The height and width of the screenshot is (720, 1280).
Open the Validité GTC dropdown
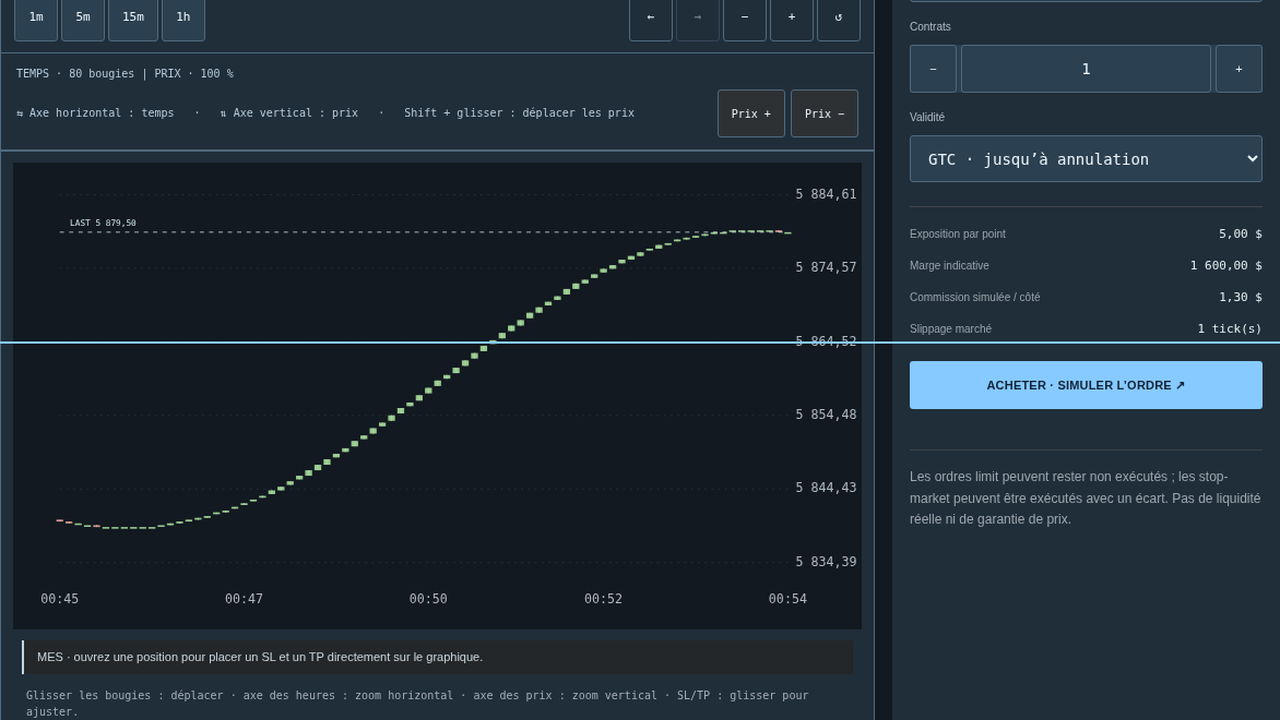pos(1086,159)
